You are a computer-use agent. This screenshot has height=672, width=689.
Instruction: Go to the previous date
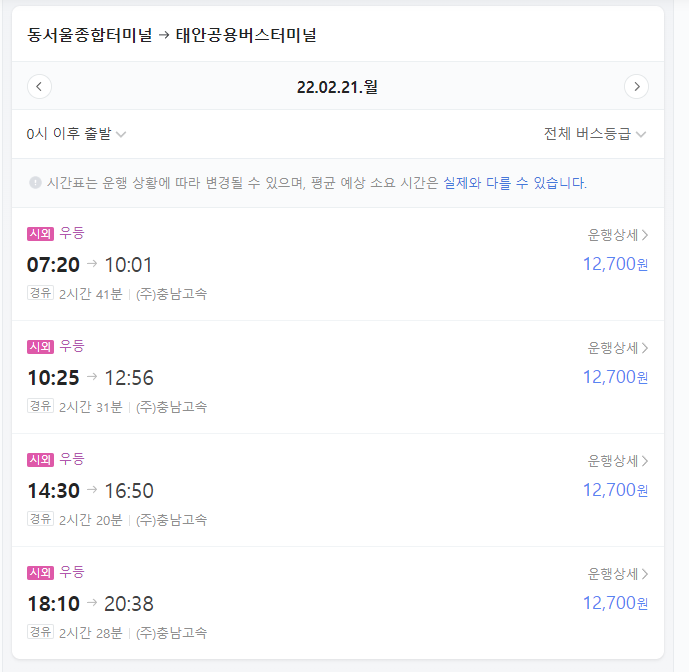pyautogui.click(x=39, y=87)
